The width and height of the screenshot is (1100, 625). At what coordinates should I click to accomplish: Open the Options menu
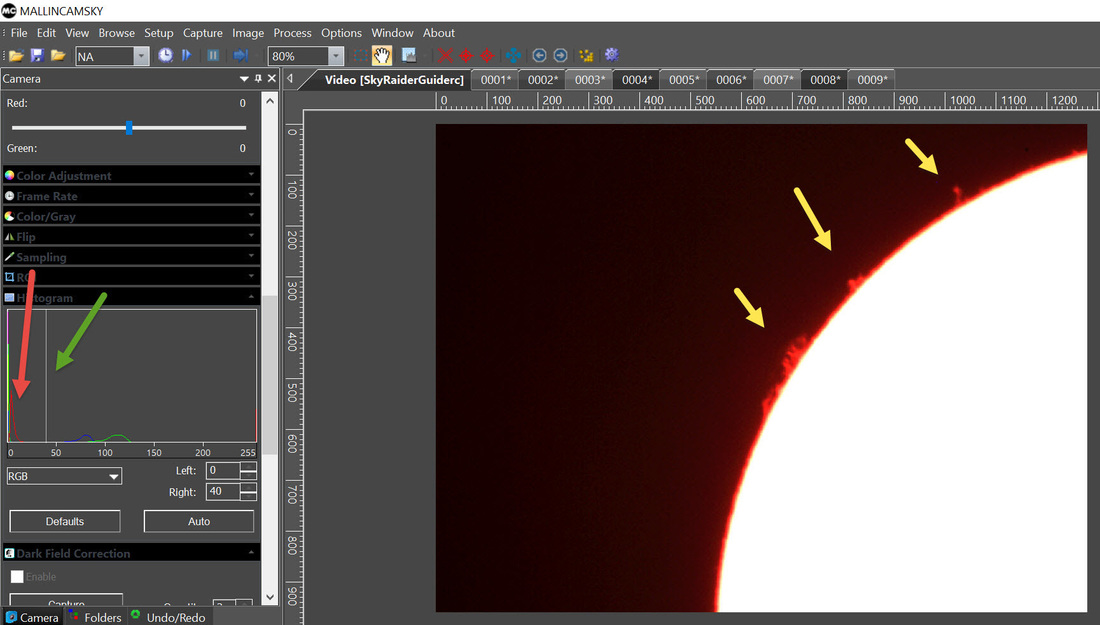point(342,33)
